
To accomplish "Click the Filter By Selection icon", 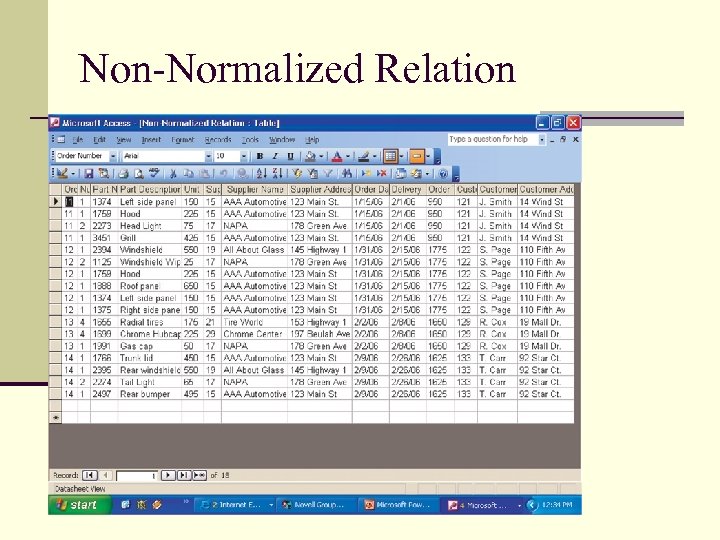I will tap(297, 174).
